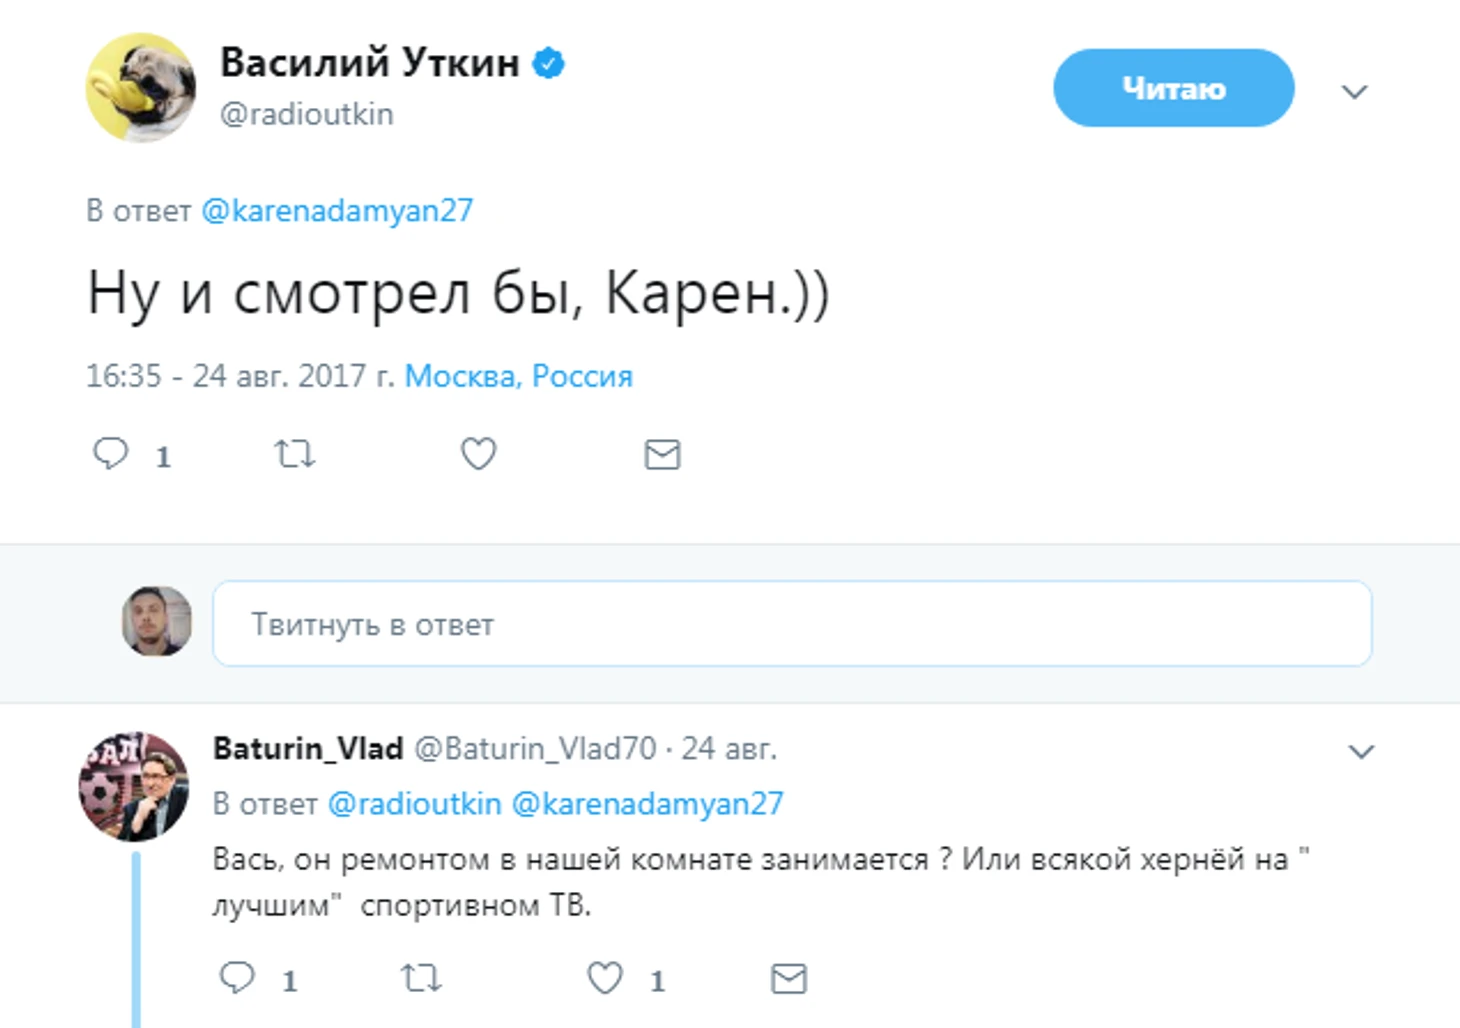Click the Твитнуть в ответ reply field
The width and height of the screenshot is (1460, 1028).
(x=791, y=624)
